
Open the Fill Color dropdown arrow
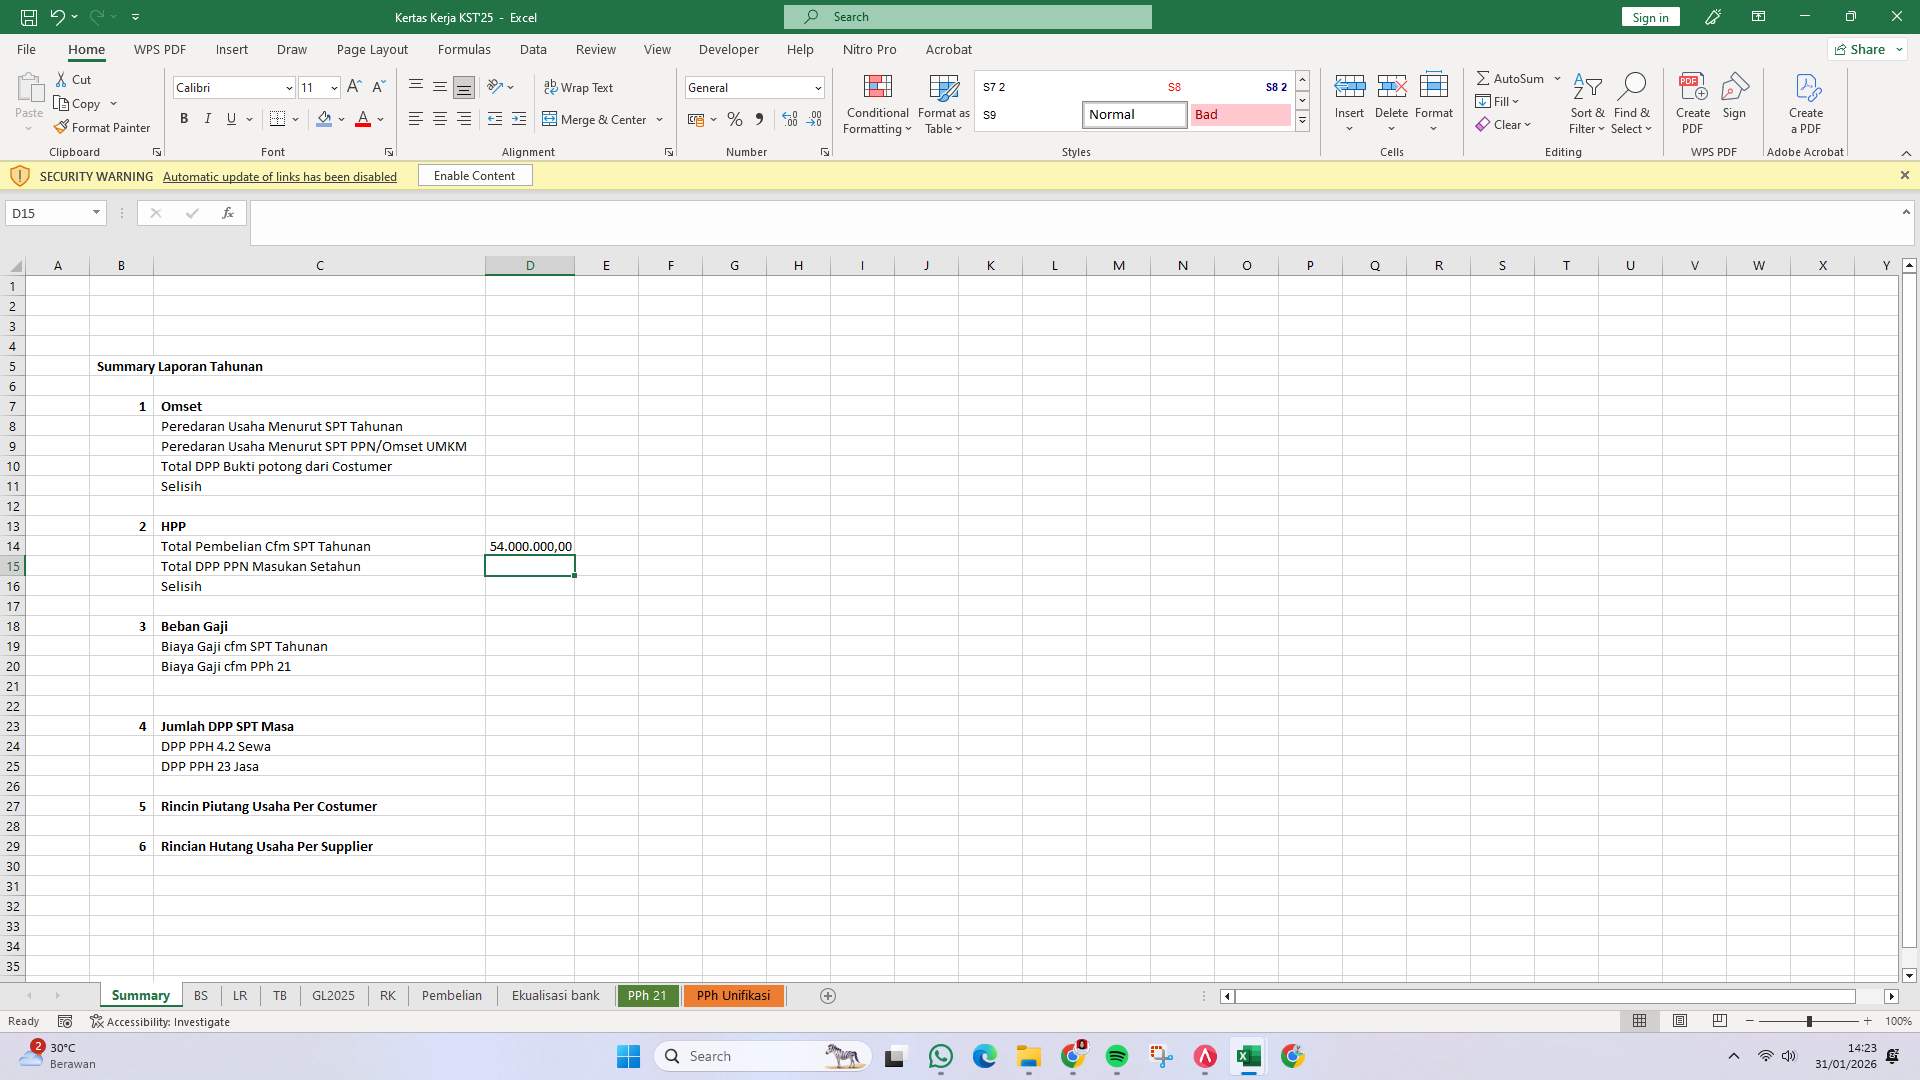pyautogui.click(x=341, y=119)
